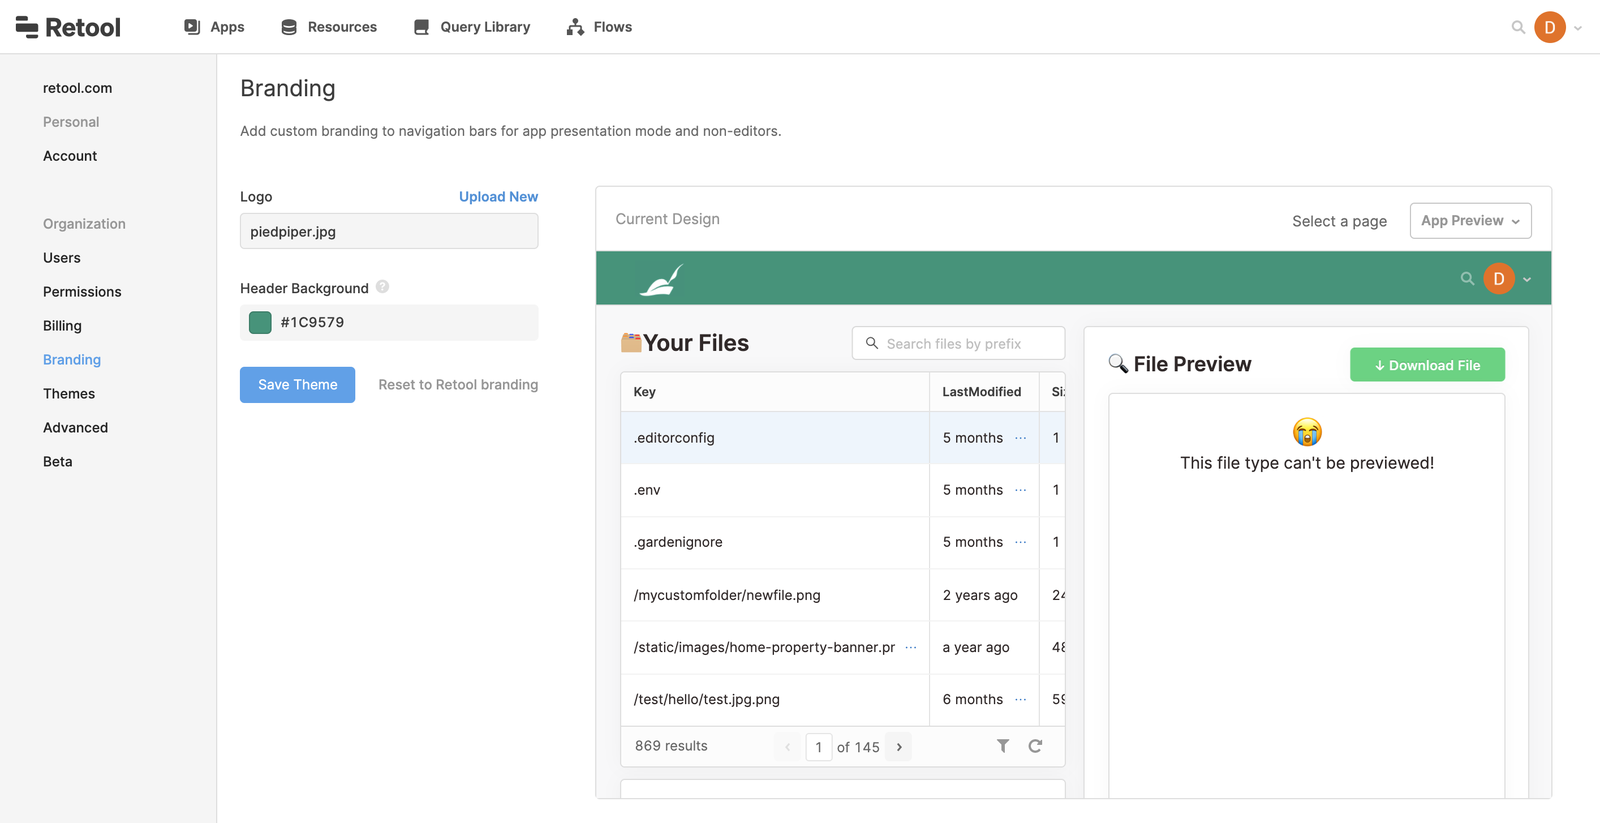The image size is (1600, 823).
Task: Go to Account settings
Action: tap(70, 156)
